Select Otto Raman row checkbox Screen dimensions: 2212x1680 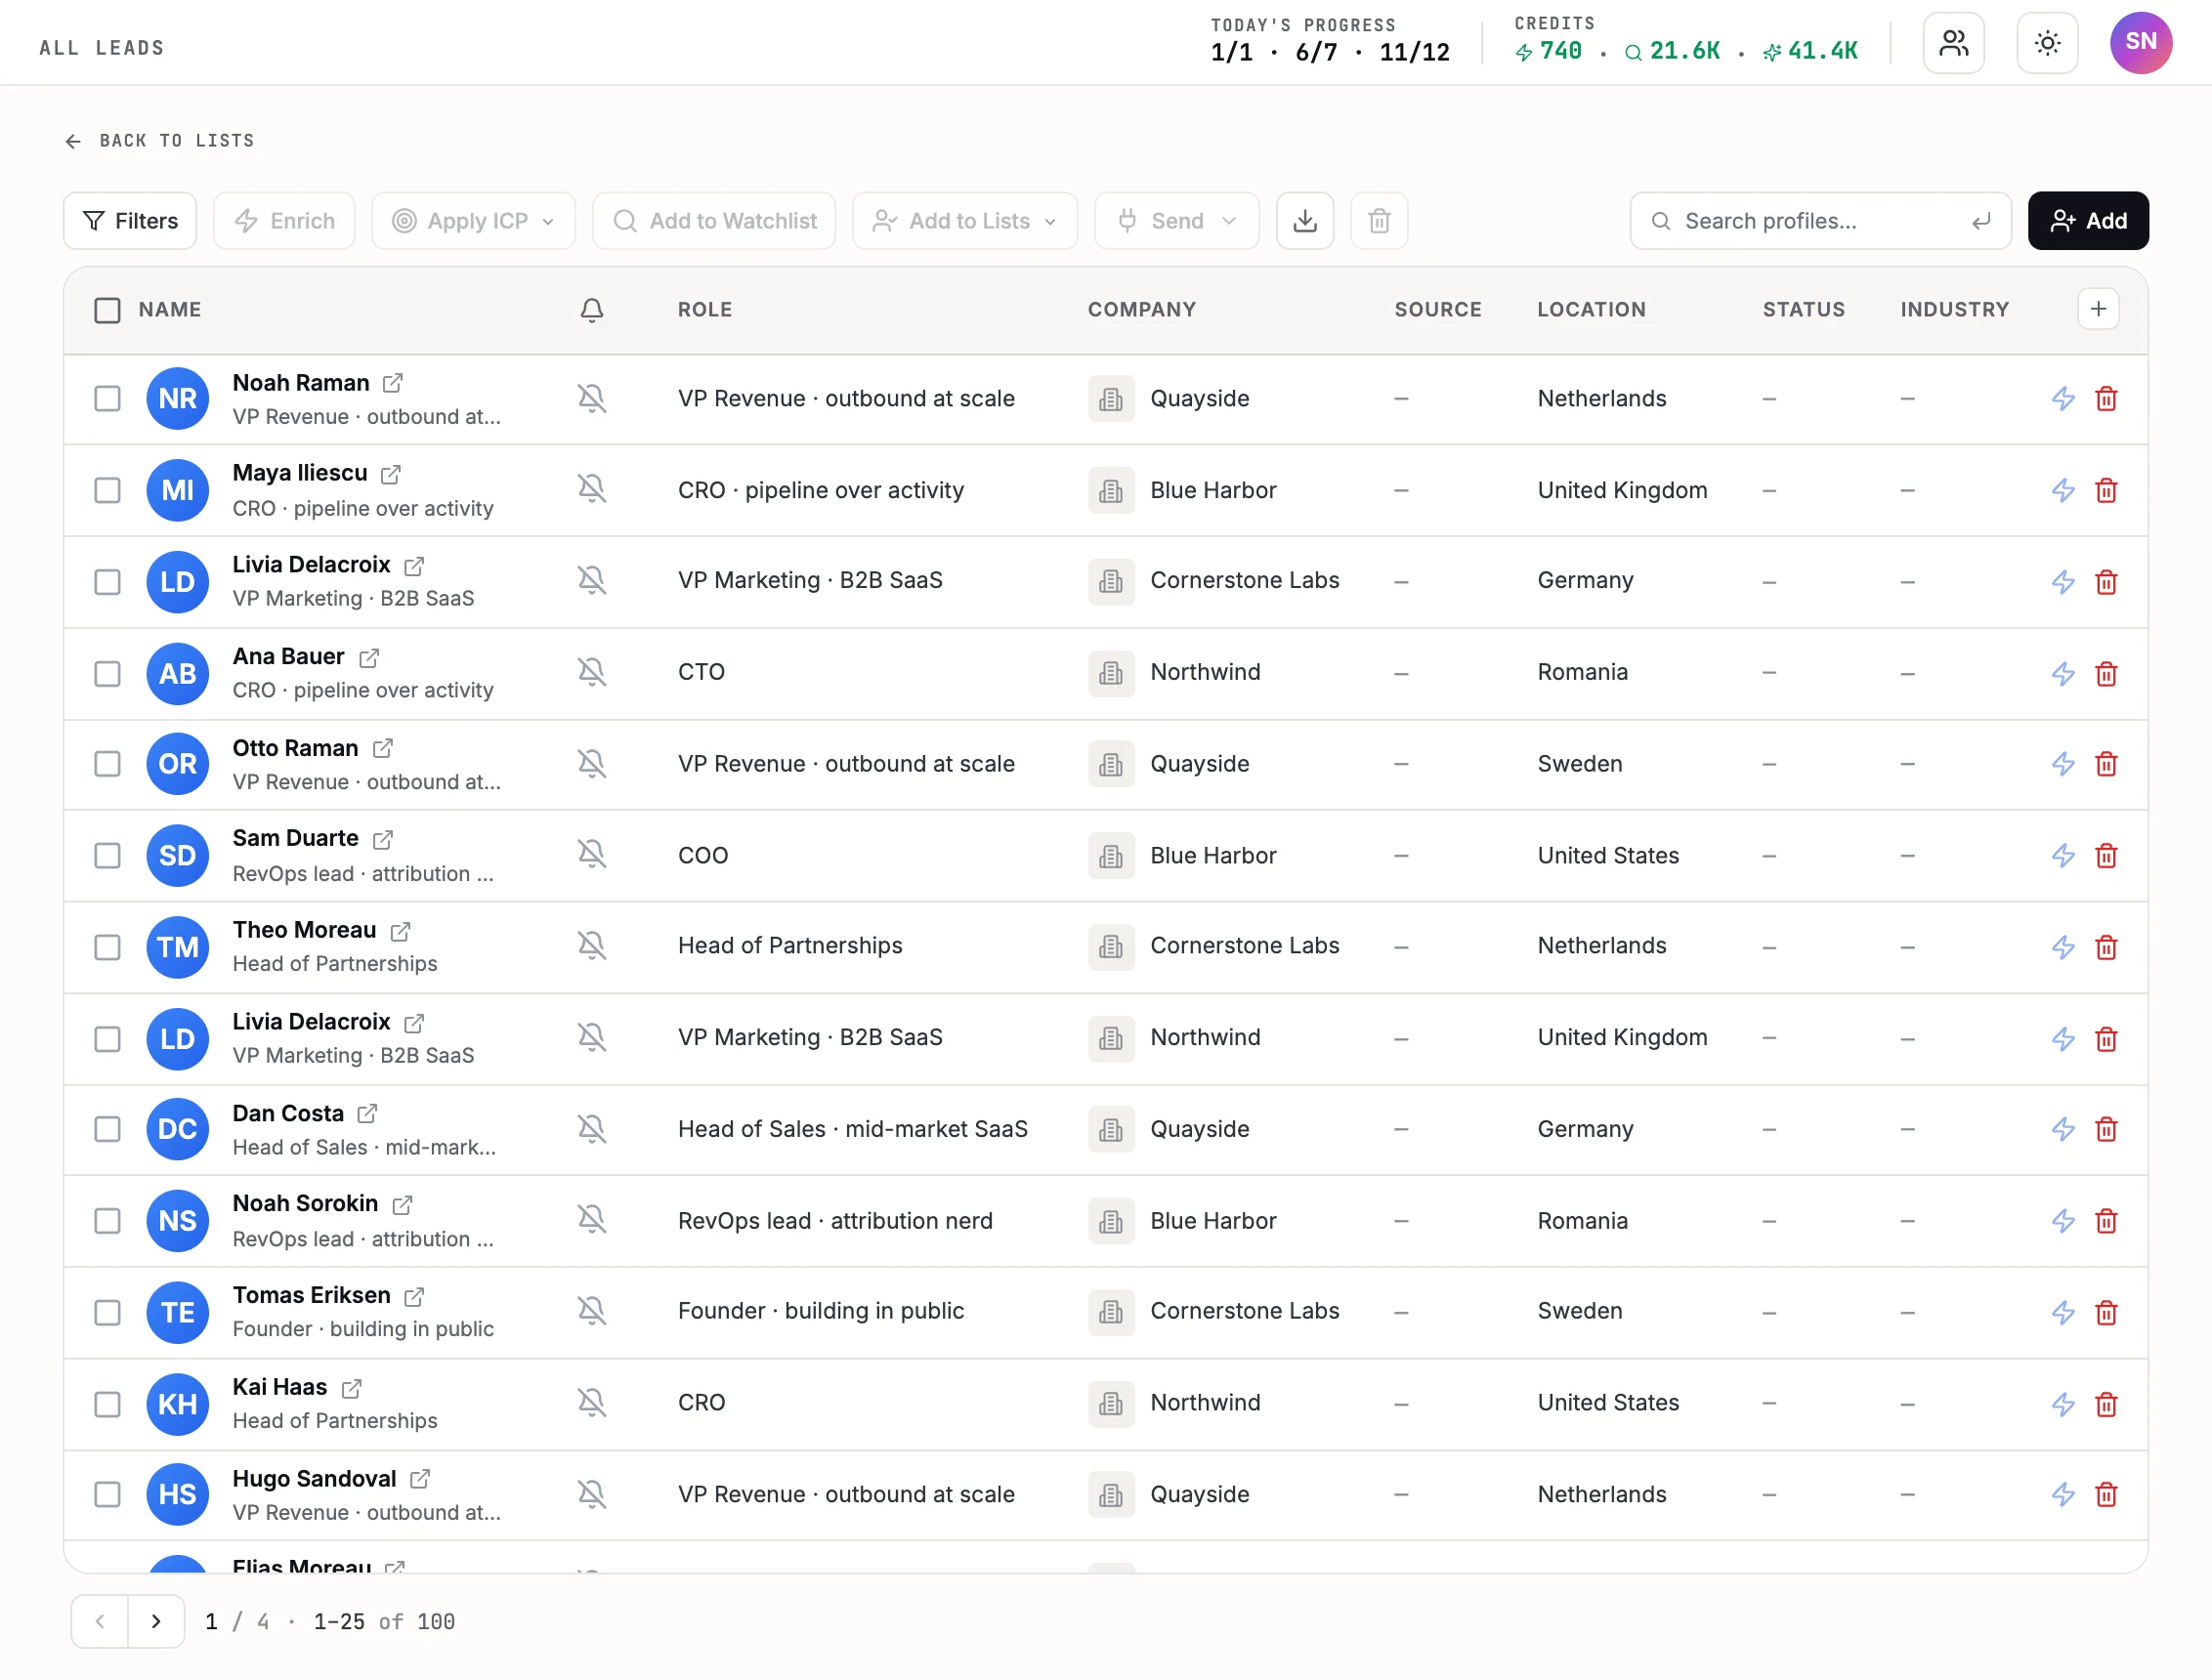pos(107,764)
